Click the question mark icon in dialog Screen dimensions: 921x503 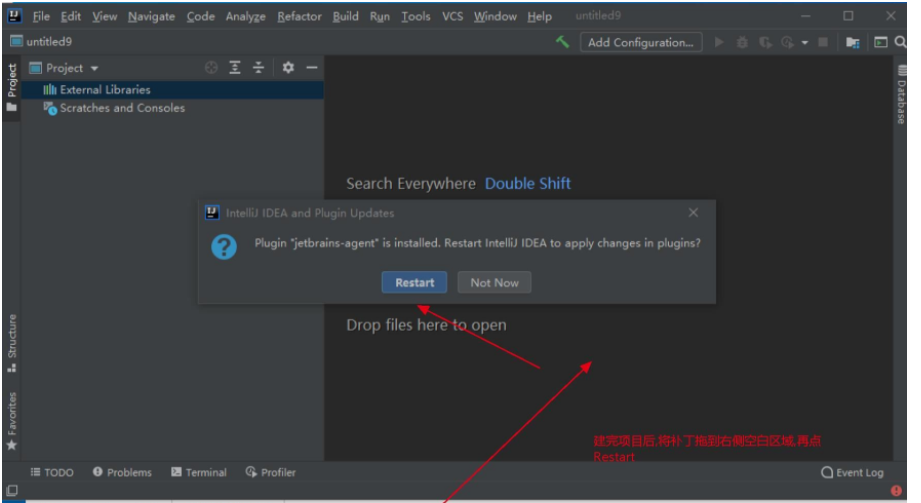pos(224,247)
